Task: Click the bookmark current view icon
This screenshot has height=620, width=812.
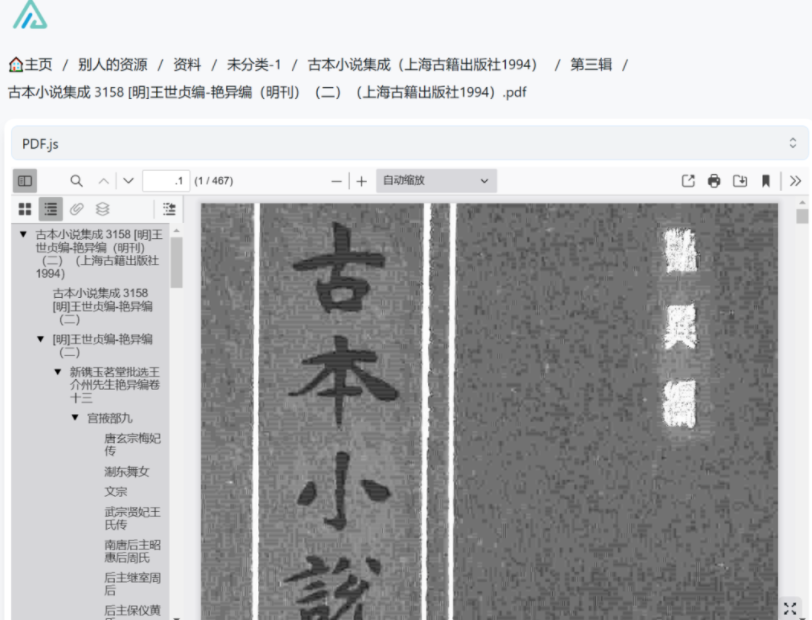Action: [x=766, y=181]
